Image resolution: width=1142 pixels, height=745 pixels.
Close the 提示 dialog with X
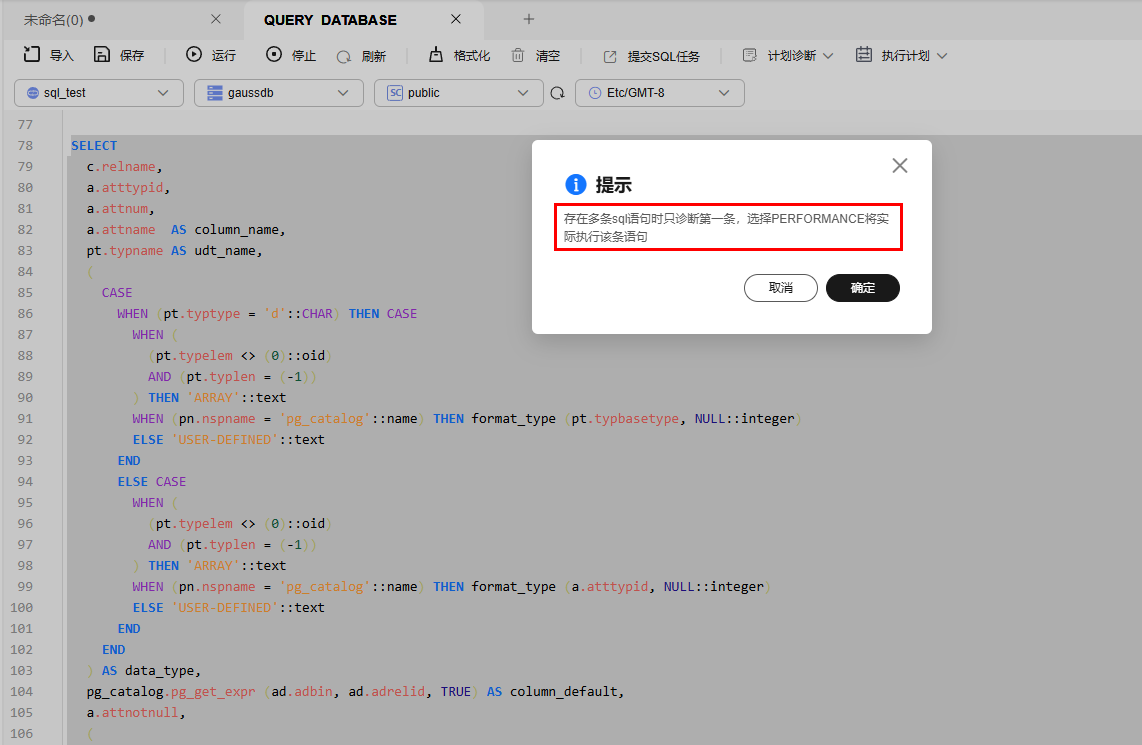(900, 166)
